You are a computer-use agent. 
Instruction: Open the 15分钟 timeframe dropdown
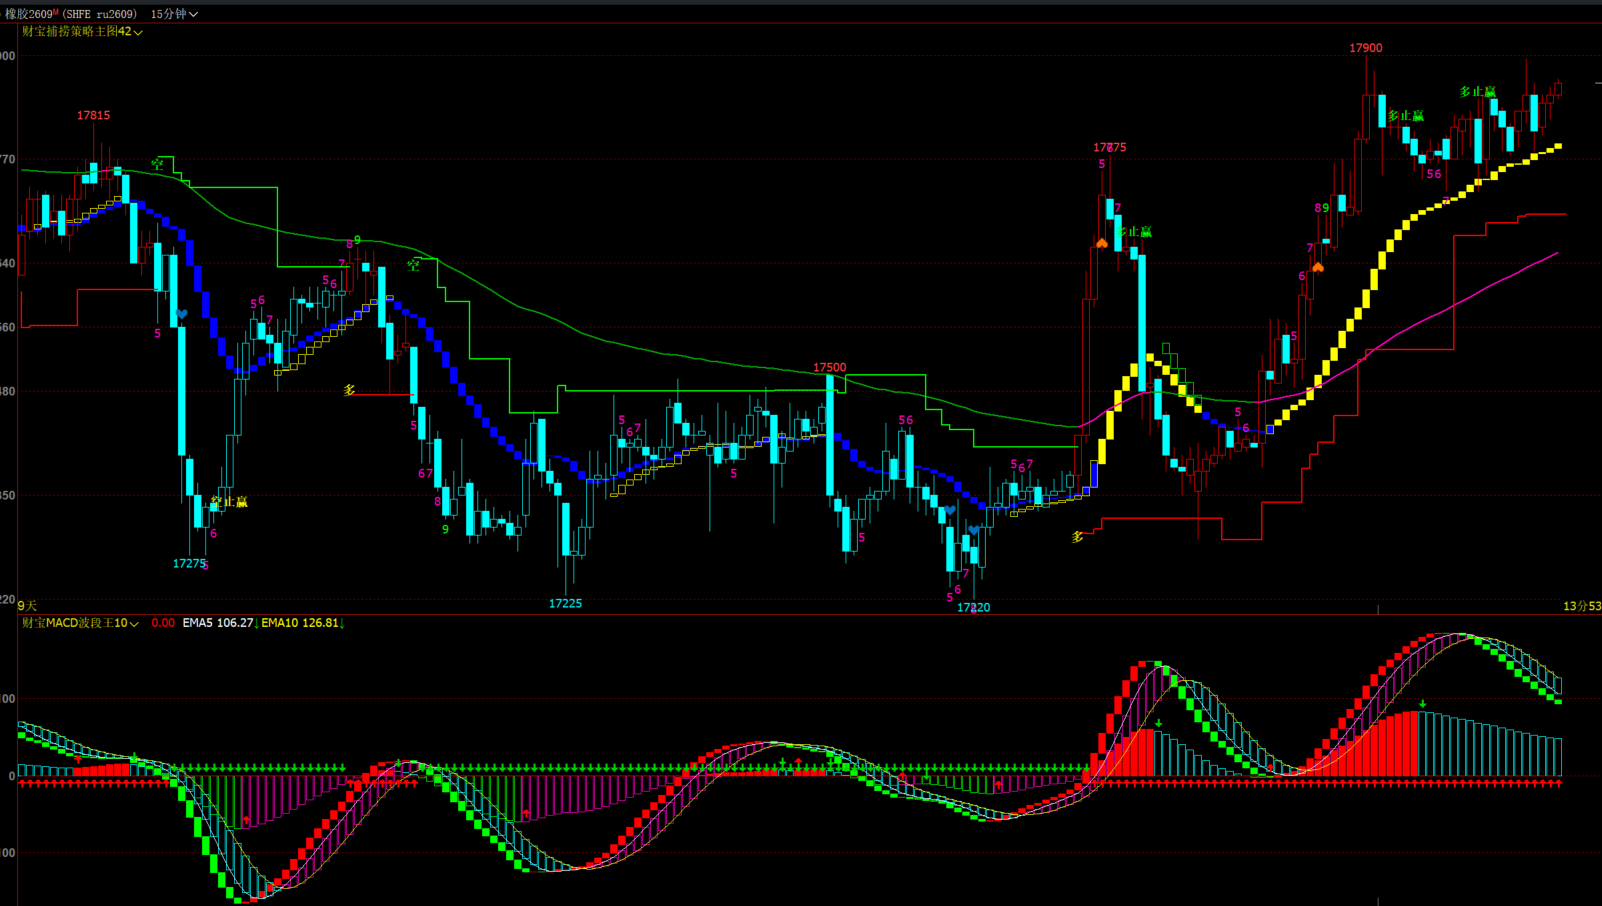pyautogui.click(x=174, y=14)
